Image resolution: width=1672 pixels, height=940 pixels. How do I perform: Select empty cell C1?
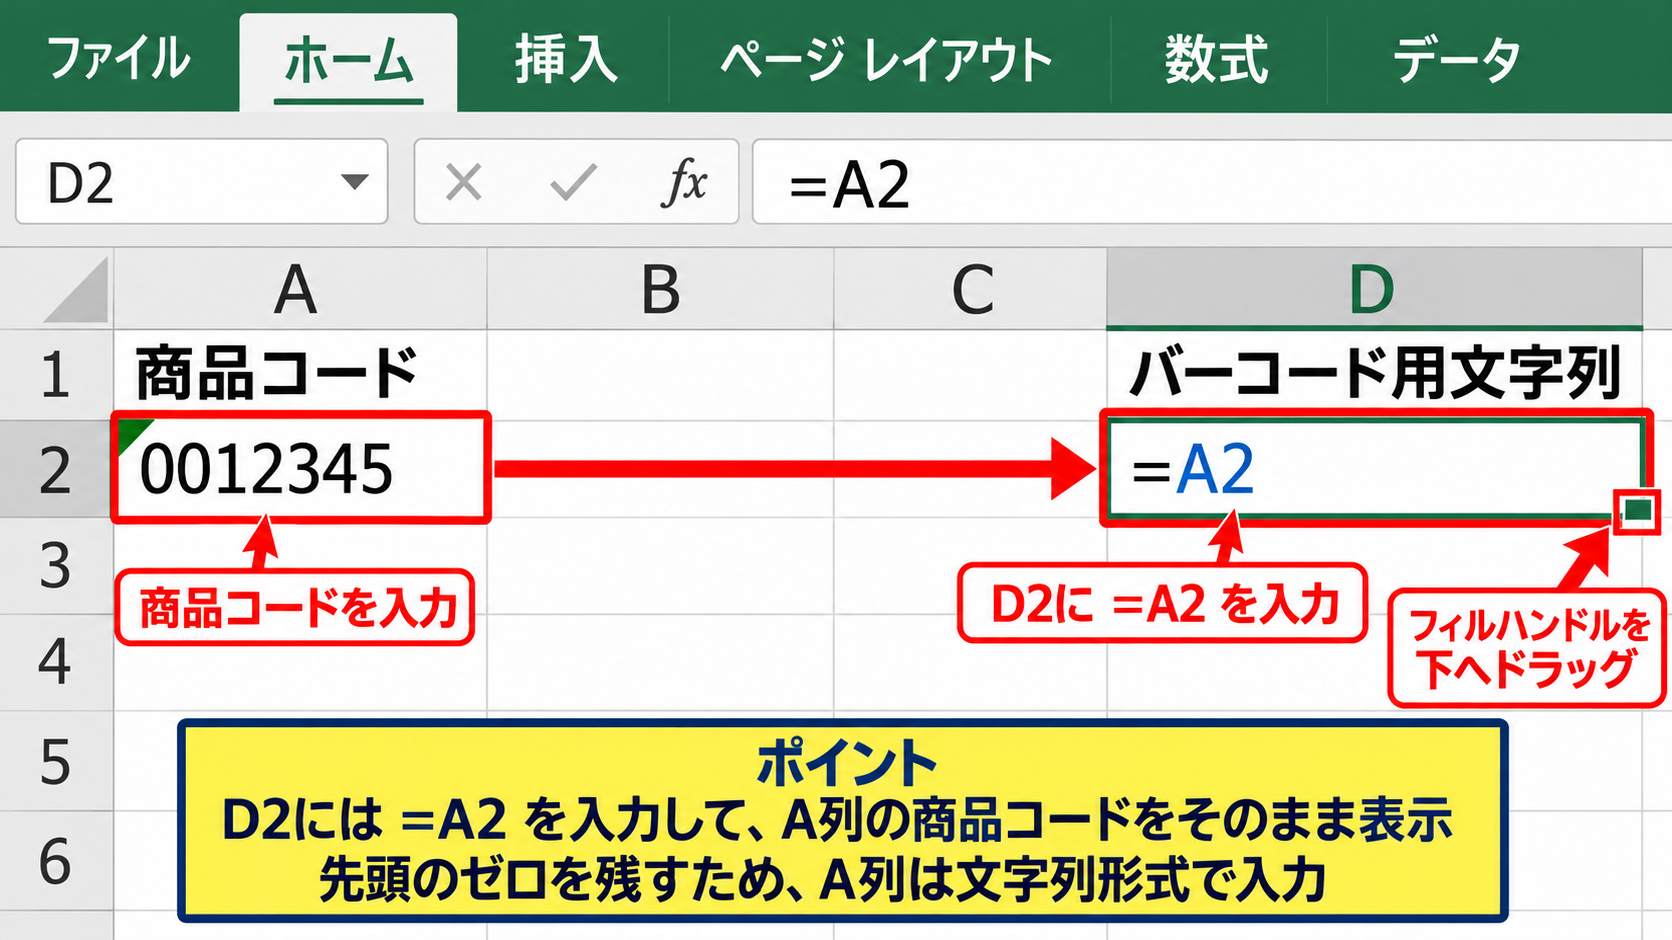[x=971, y=375]
